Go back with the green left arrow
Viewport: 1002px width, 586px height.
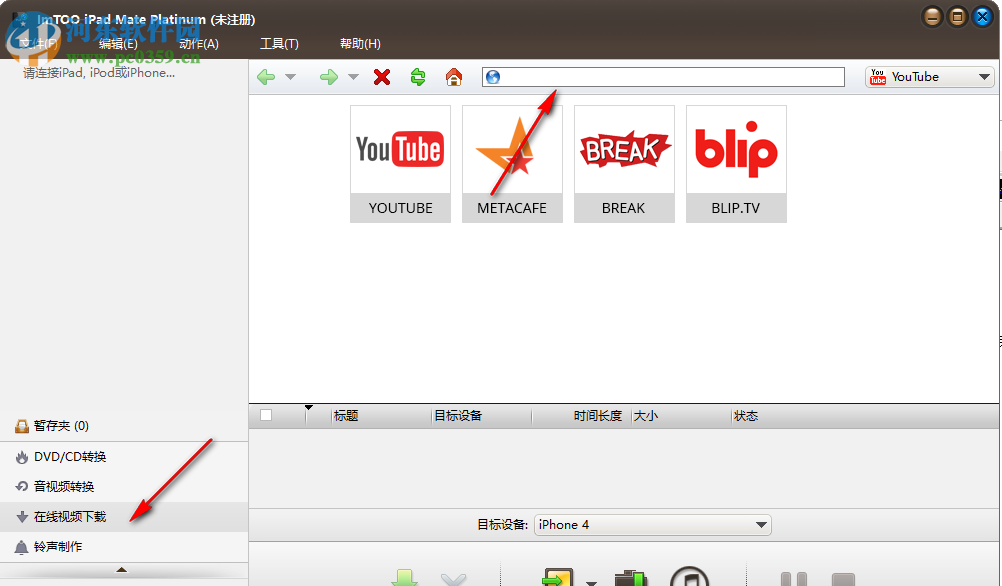[266, 77]
